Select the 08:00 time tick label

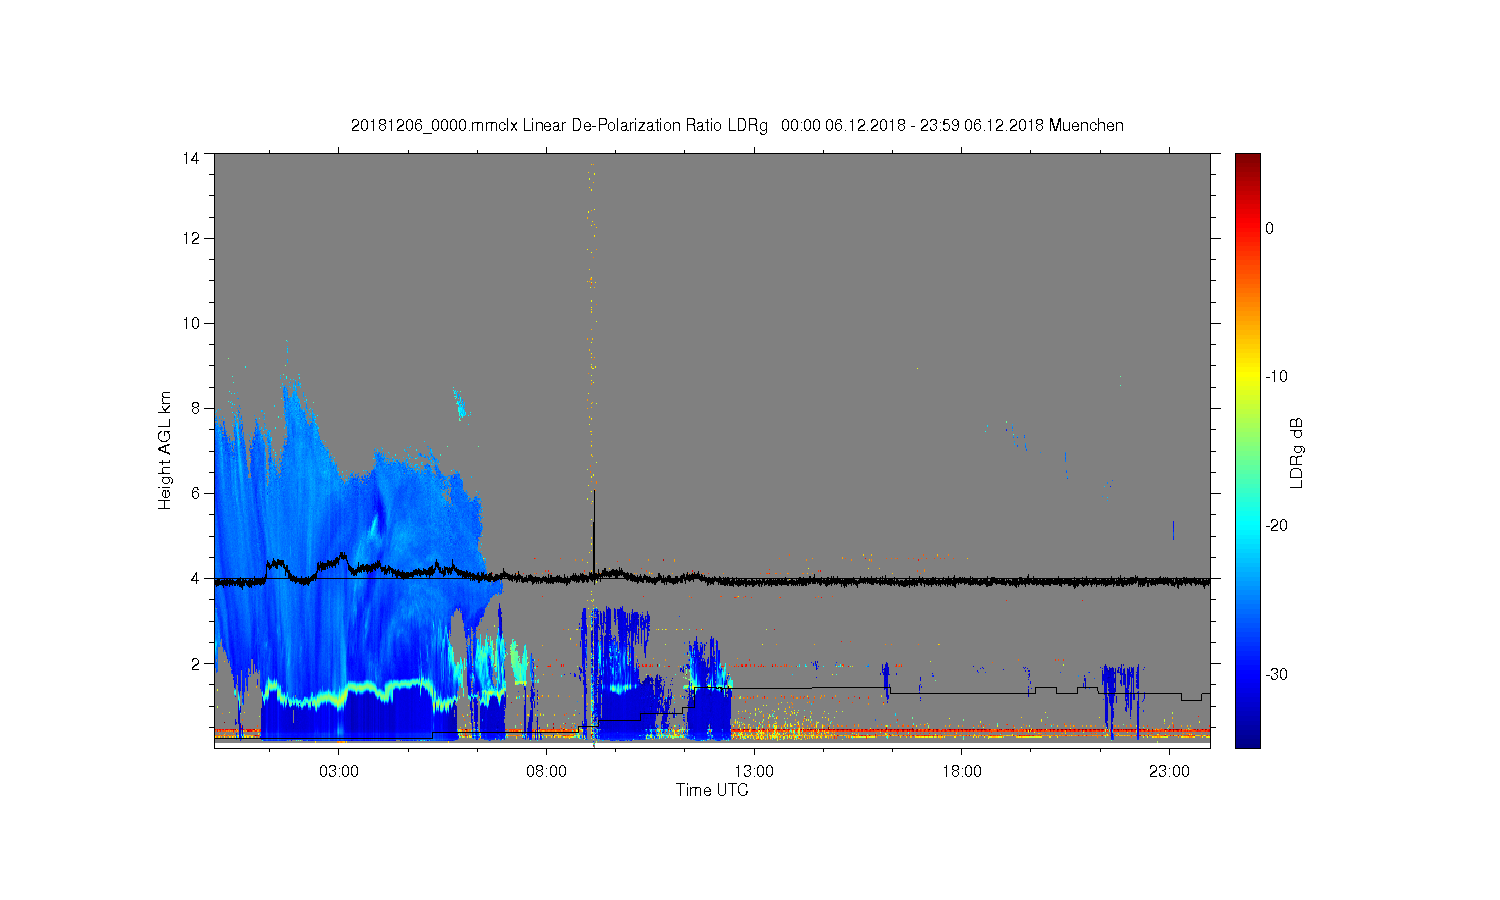click(x=546, y=772)
